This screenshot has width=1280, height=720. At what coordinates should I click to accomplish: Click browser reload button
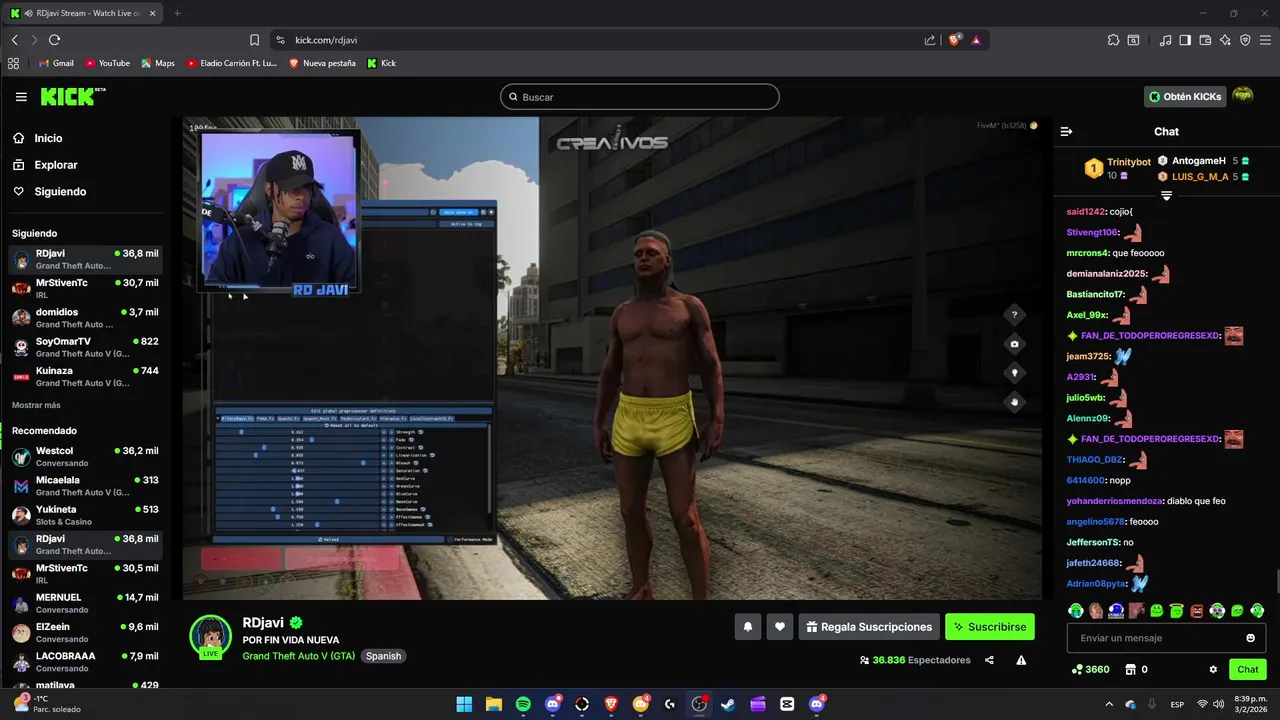click(54, 40)
